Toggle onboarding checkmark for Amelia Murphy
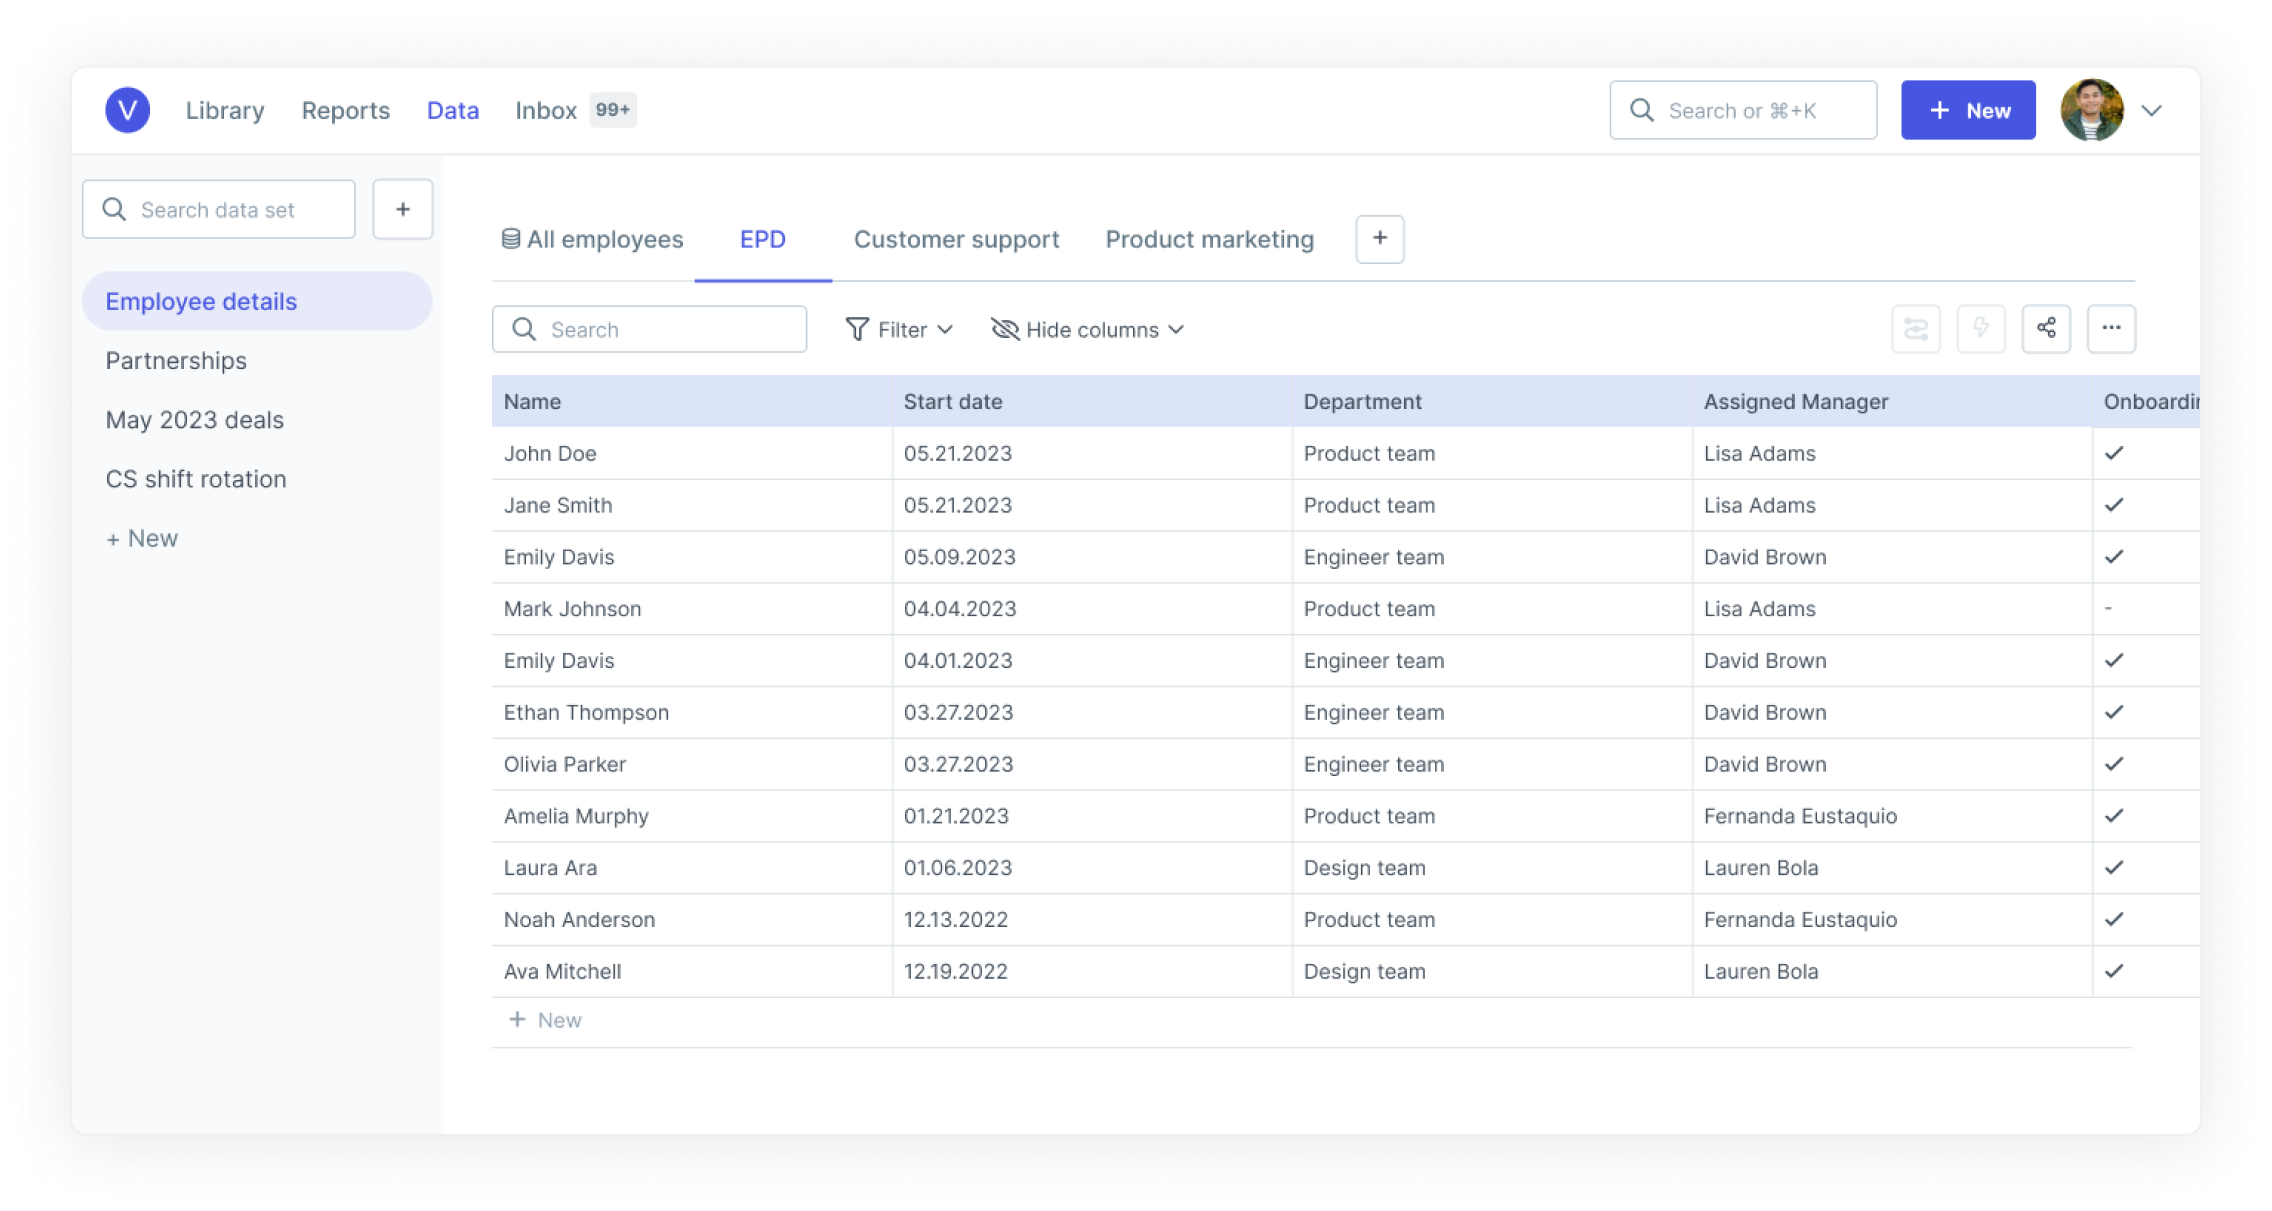The width and height of the screenshot is (2272, 1211). [x=2114, y=816]
